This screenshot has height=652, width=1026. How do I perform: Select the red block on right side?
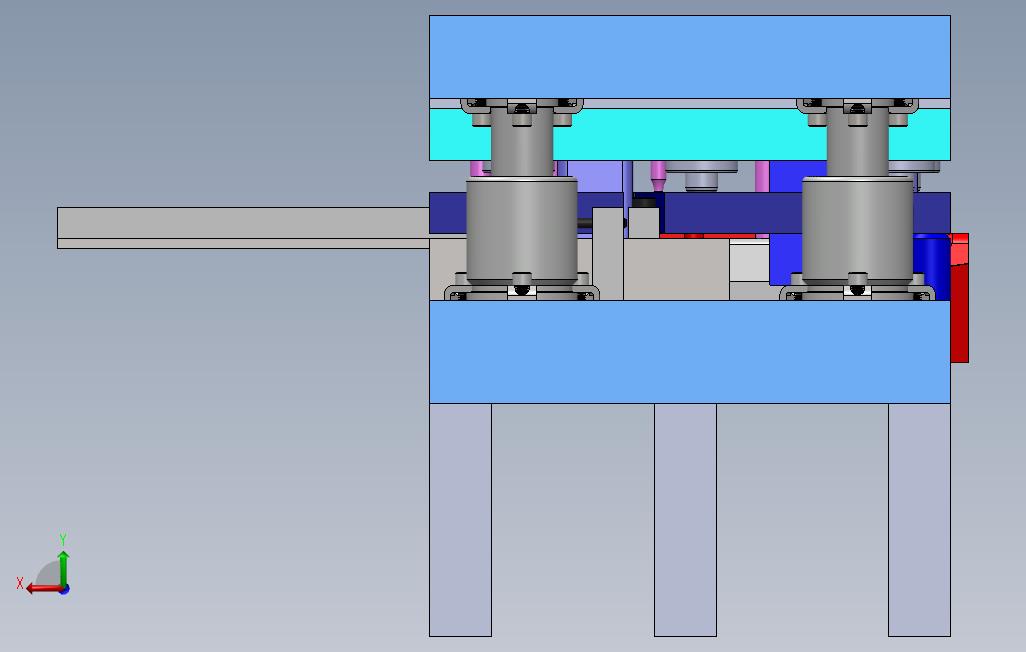pyautogui.click(x=959, y=298)
